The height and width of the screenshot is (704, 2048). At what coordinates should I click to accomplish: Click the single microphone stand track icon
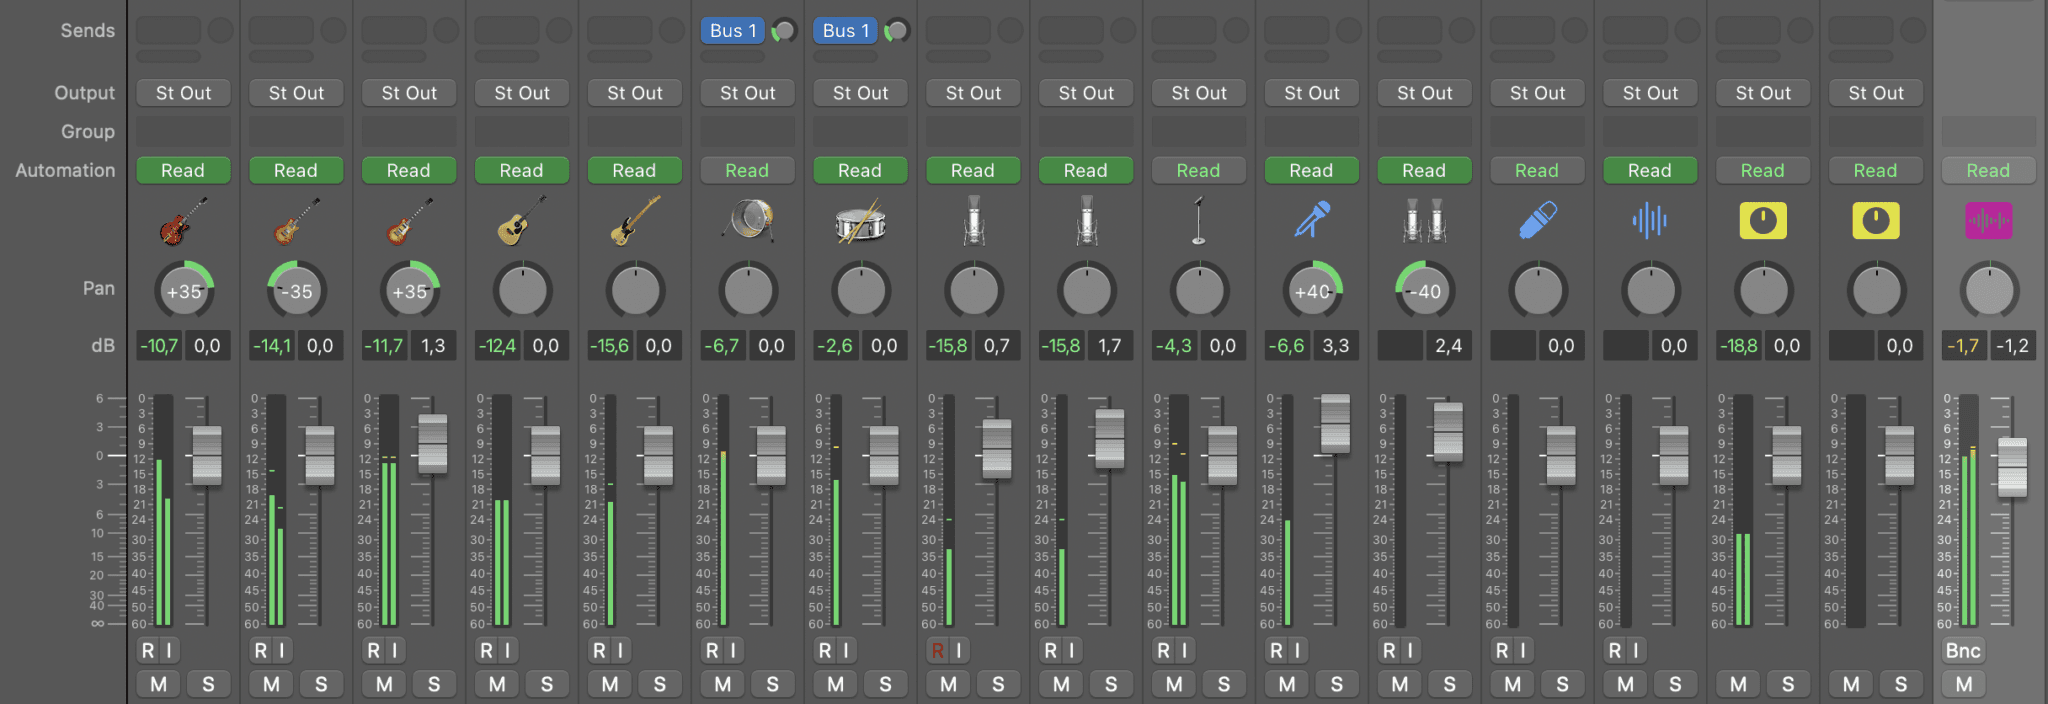[x=1198, y=221]
